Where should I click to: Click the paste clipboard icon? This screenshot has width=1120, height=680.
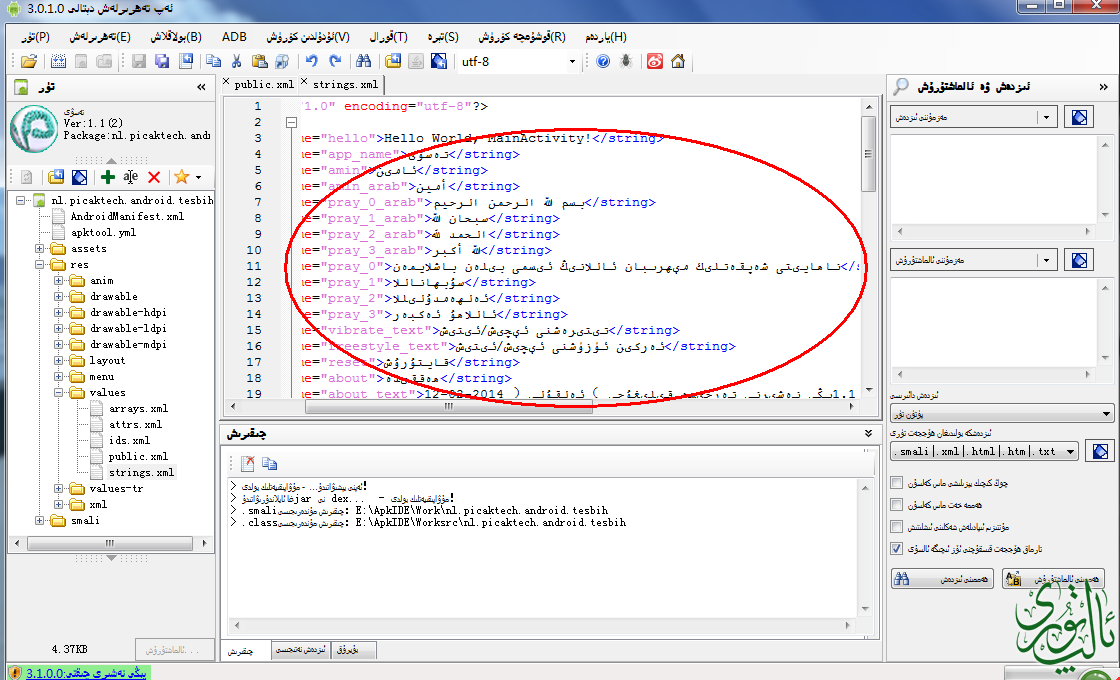coord(259,61)
